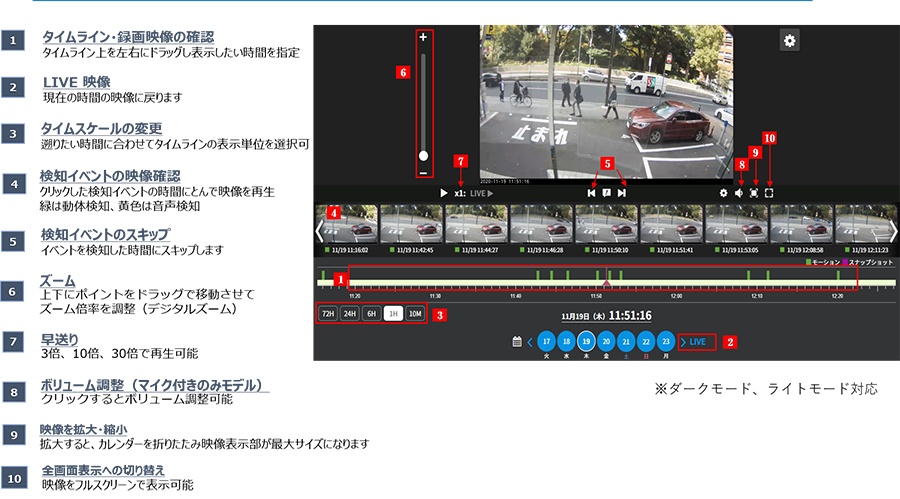
Task: Skip to the previous detected event
Action: tap(591, 193)
